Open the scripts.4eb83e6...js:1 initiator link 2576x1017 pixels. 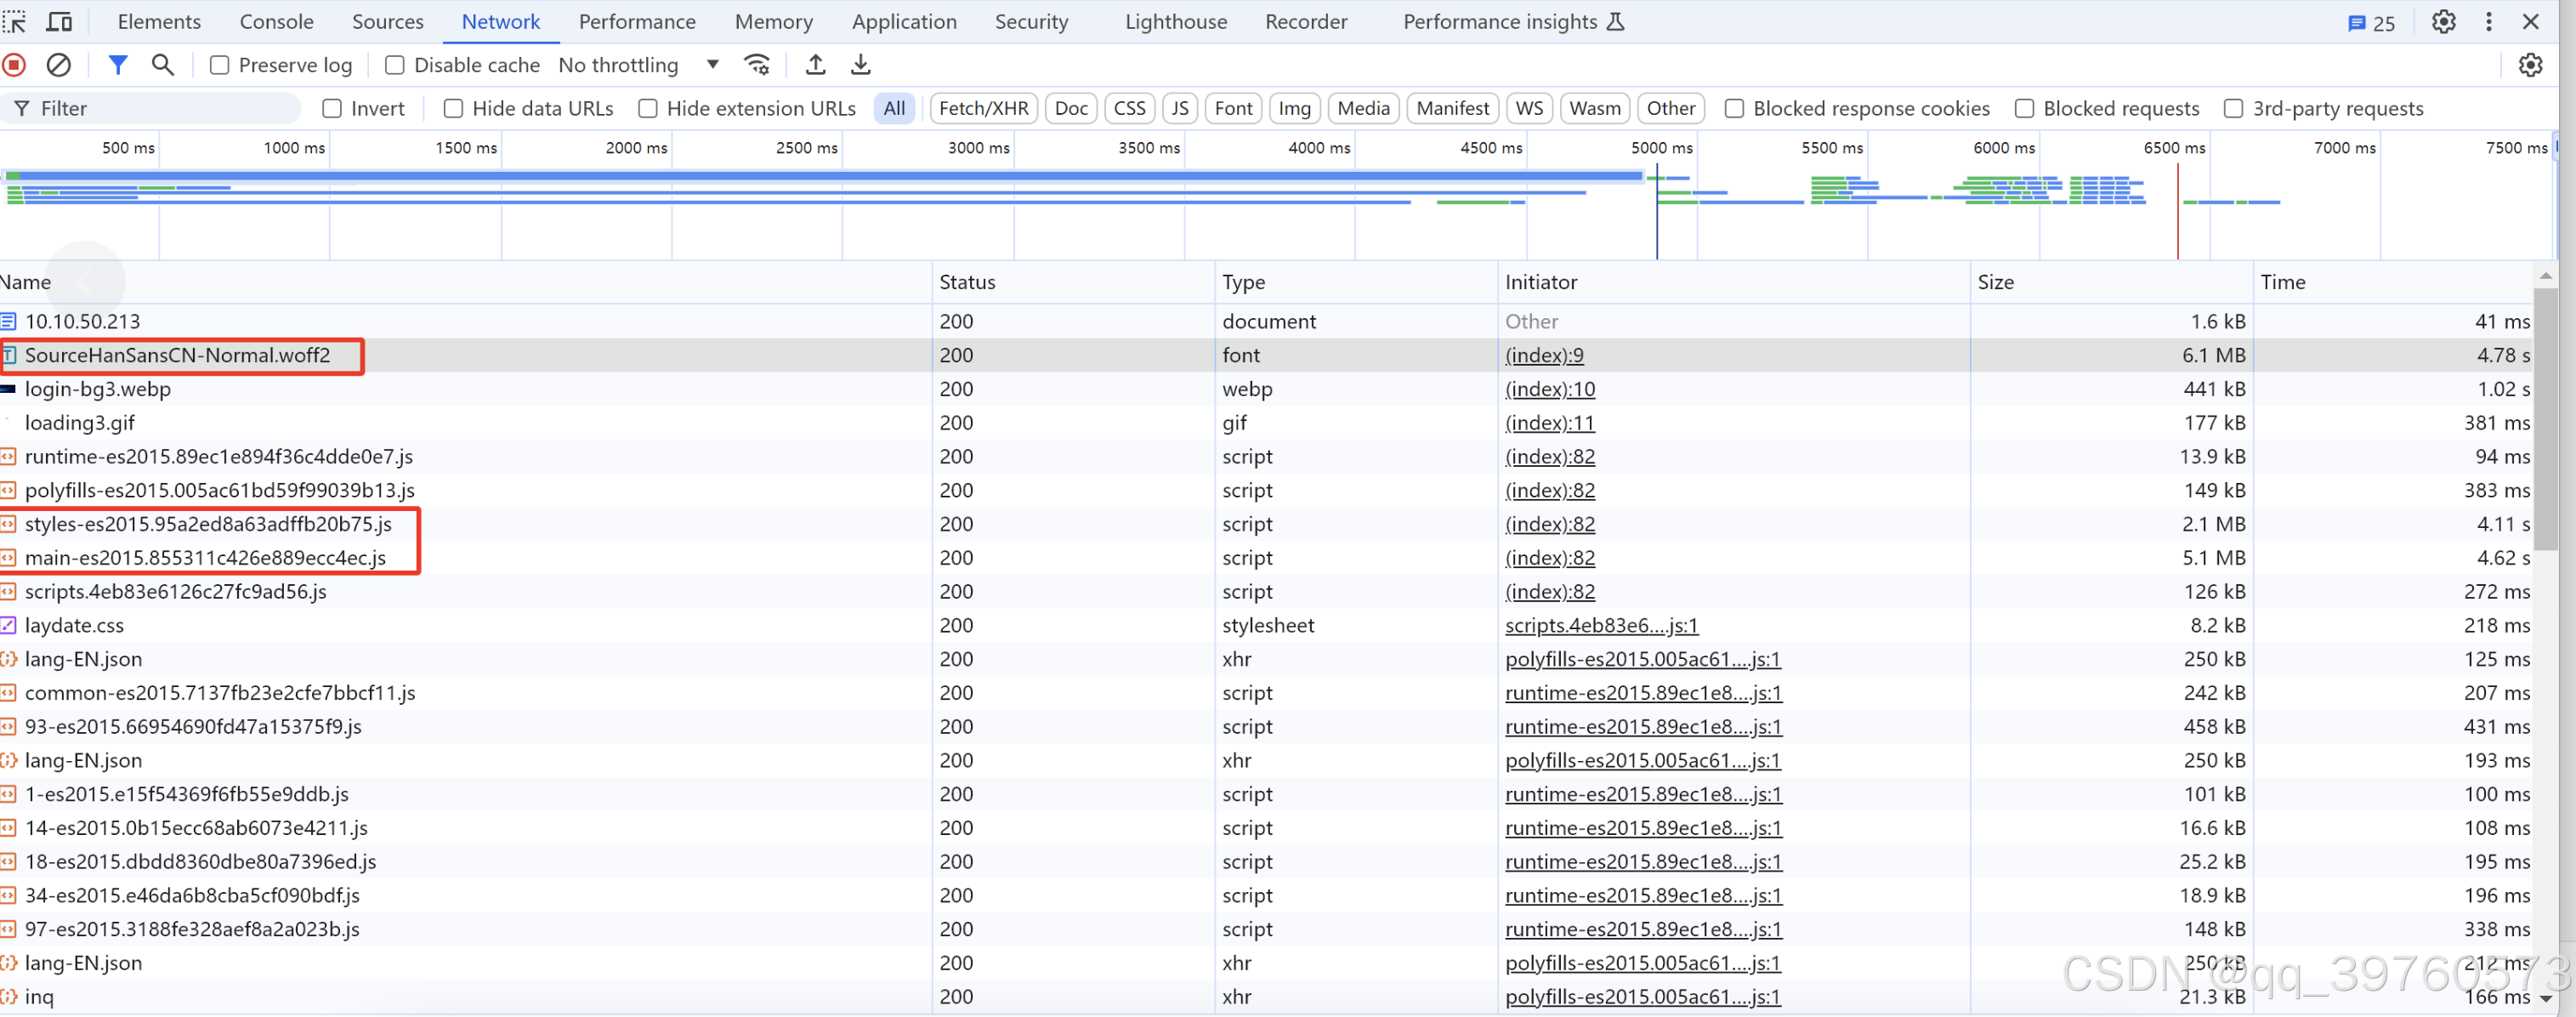(x=1601, y=625)
